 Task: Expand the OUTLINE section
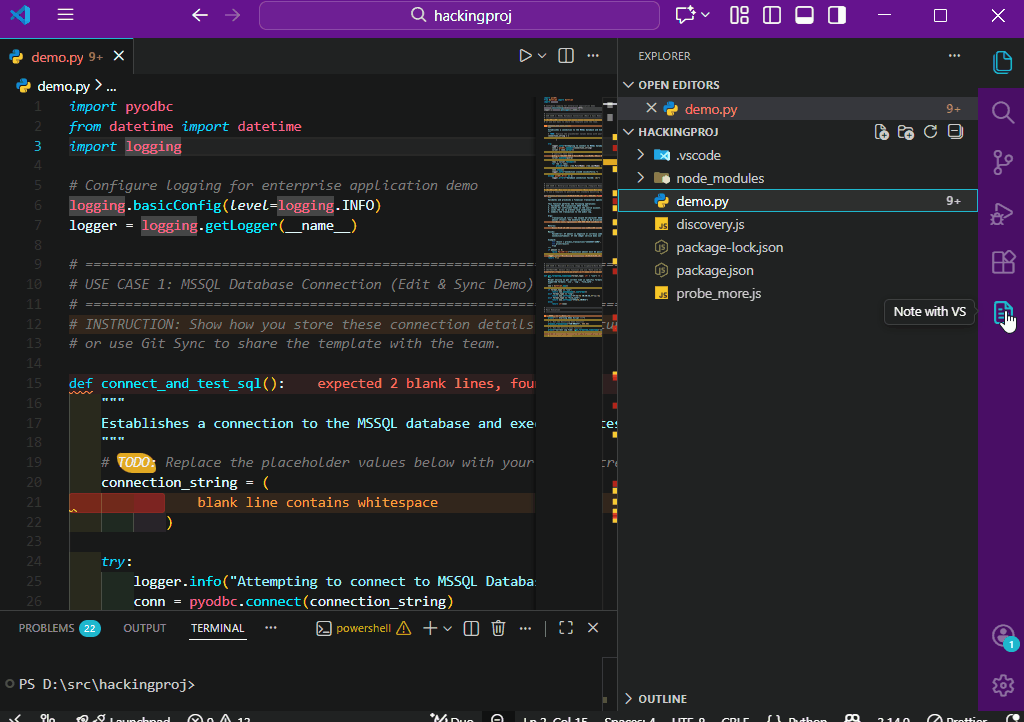coord(662,699)
